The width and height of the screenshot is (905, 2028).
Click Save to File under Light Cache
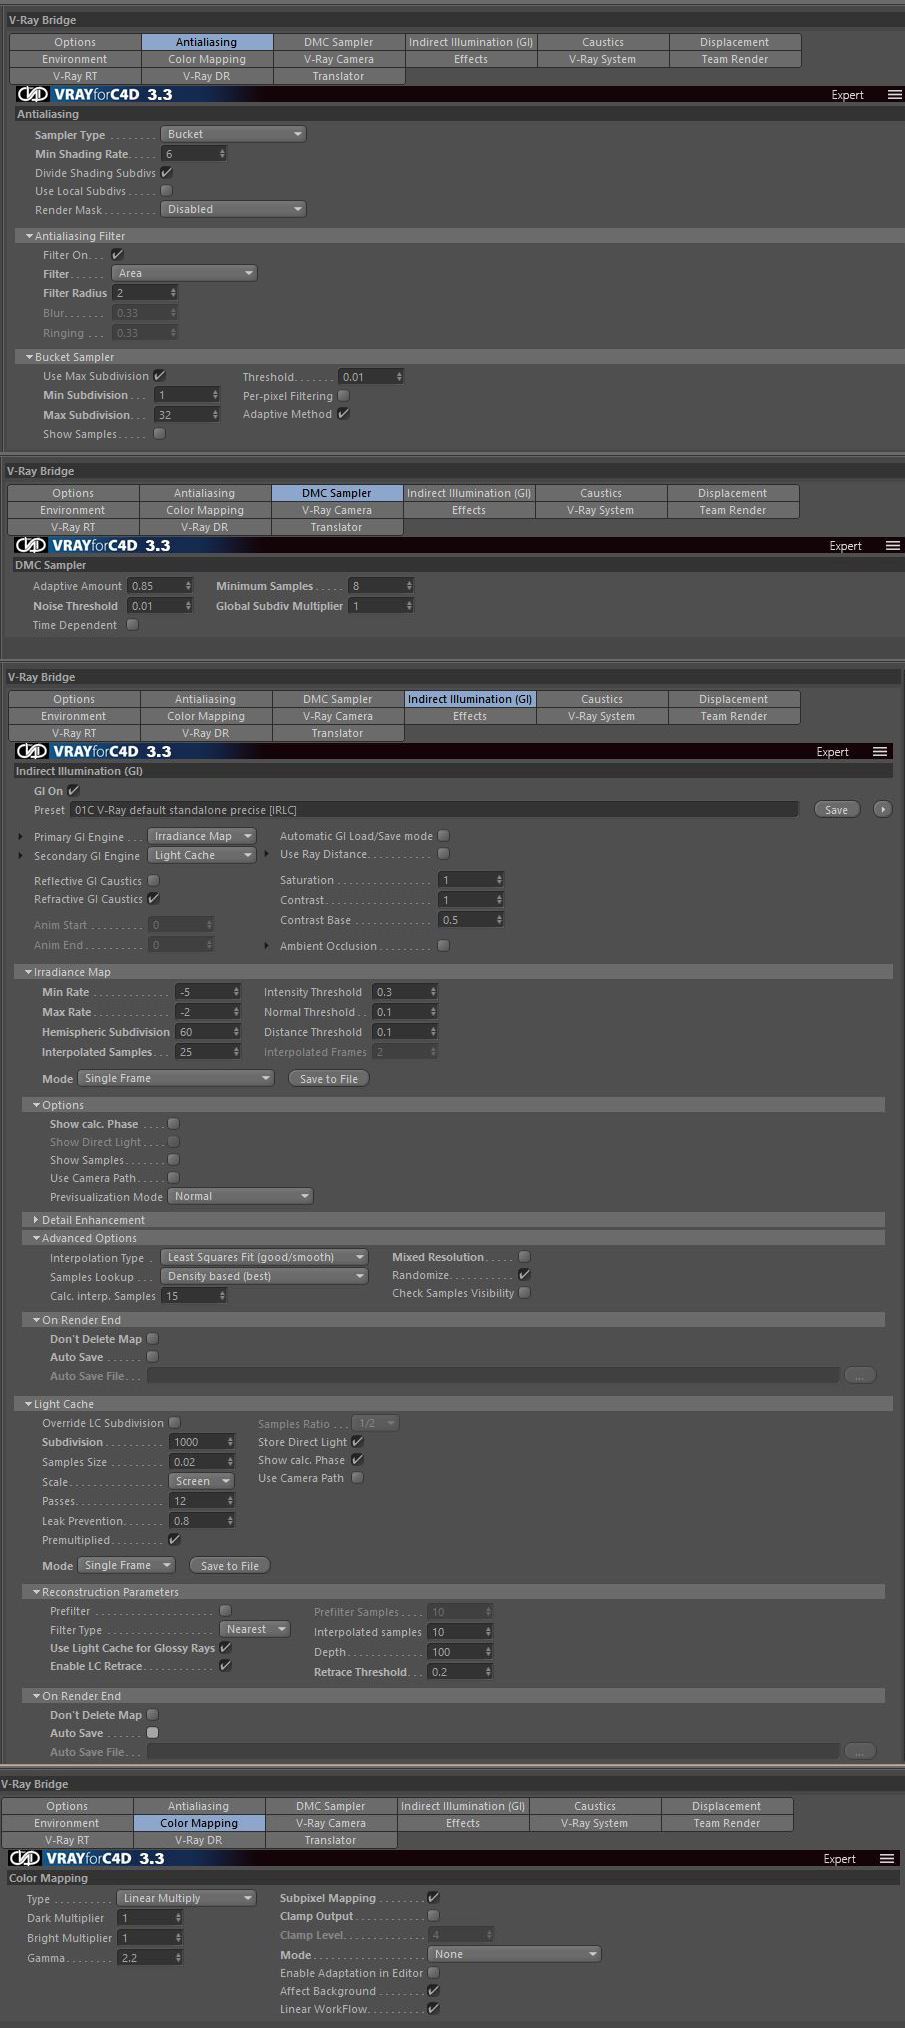tap(230, 1566)
